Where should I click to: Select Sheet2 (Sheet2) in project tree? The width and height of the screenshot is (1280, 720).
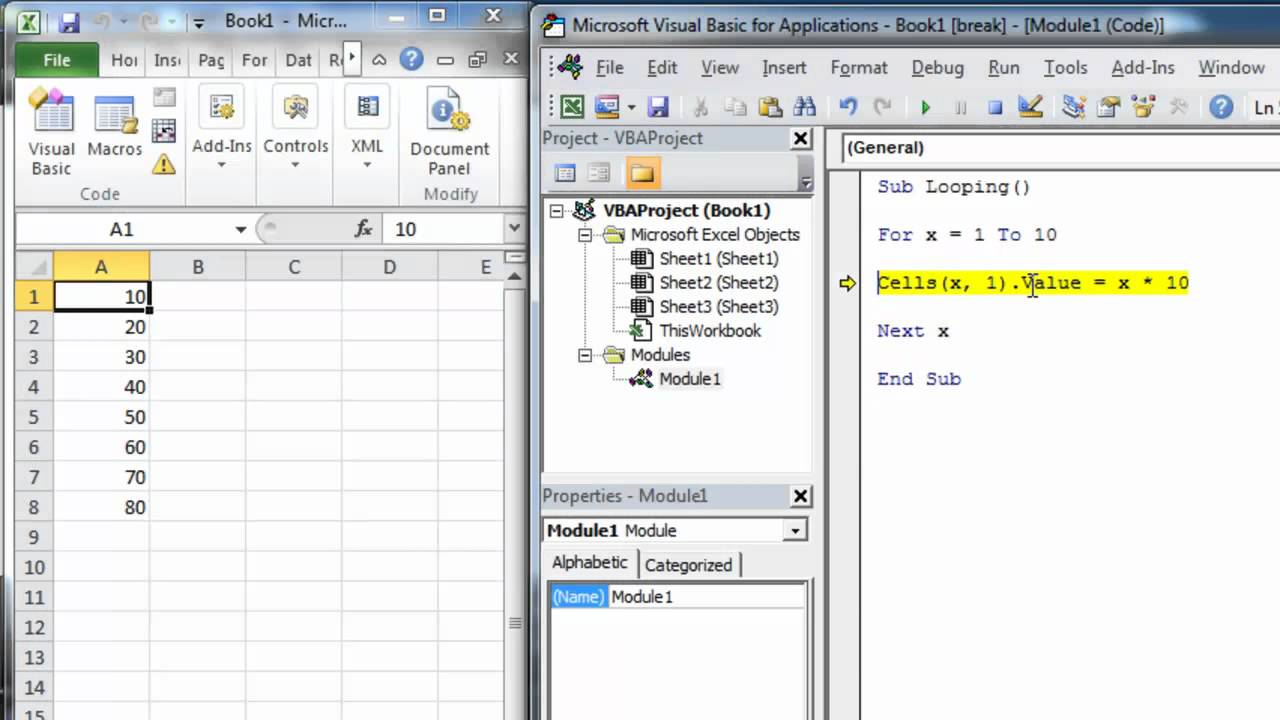point(718,283)
